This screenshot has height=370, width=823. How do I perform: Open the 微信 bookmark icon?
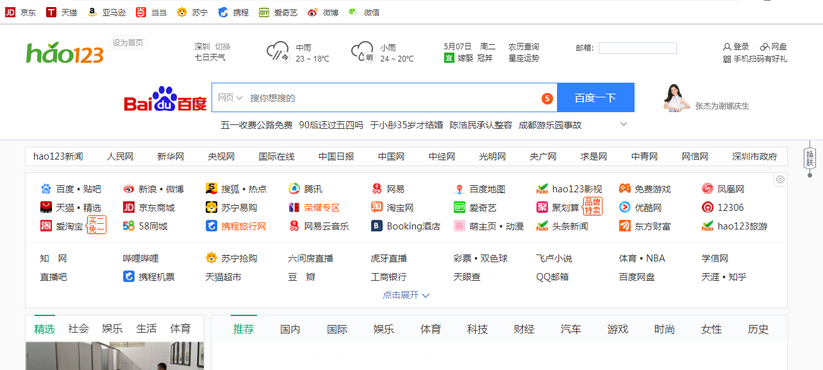point(354,12)
